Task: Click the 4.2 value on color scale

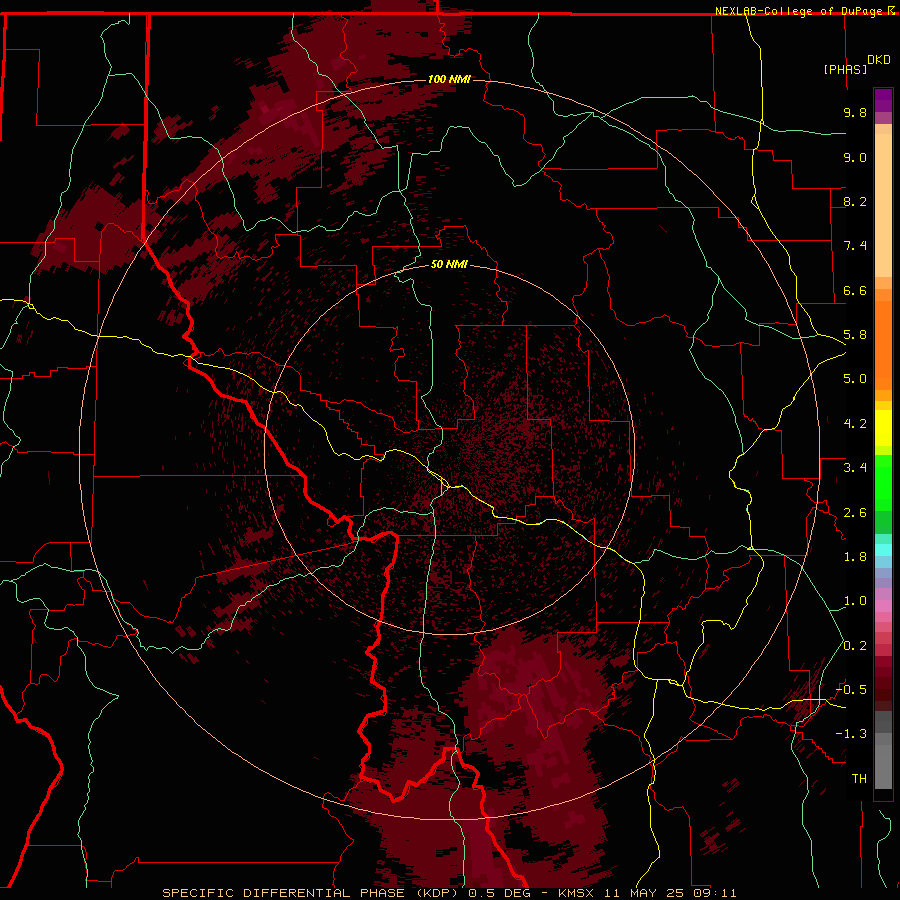Action: [x=855, y=424]
